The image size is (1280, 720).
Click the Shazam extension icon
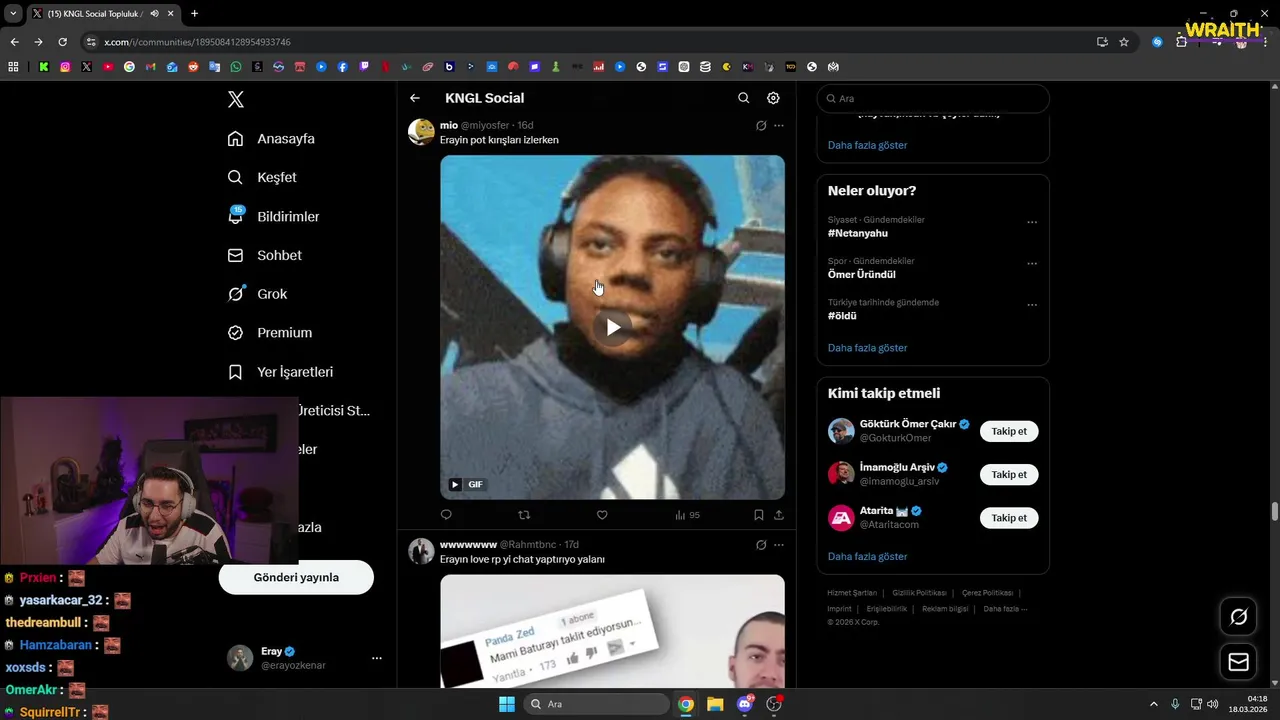tap(1157, 42)
